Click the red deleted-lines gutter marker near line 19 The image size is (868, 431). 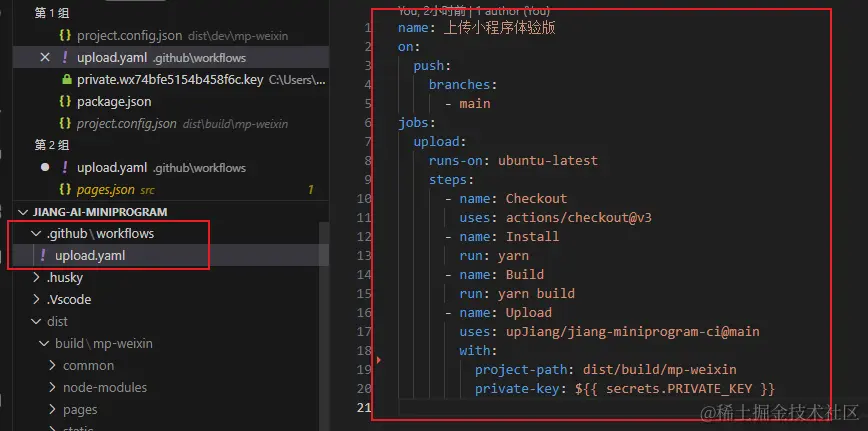[x=379, y=360]
